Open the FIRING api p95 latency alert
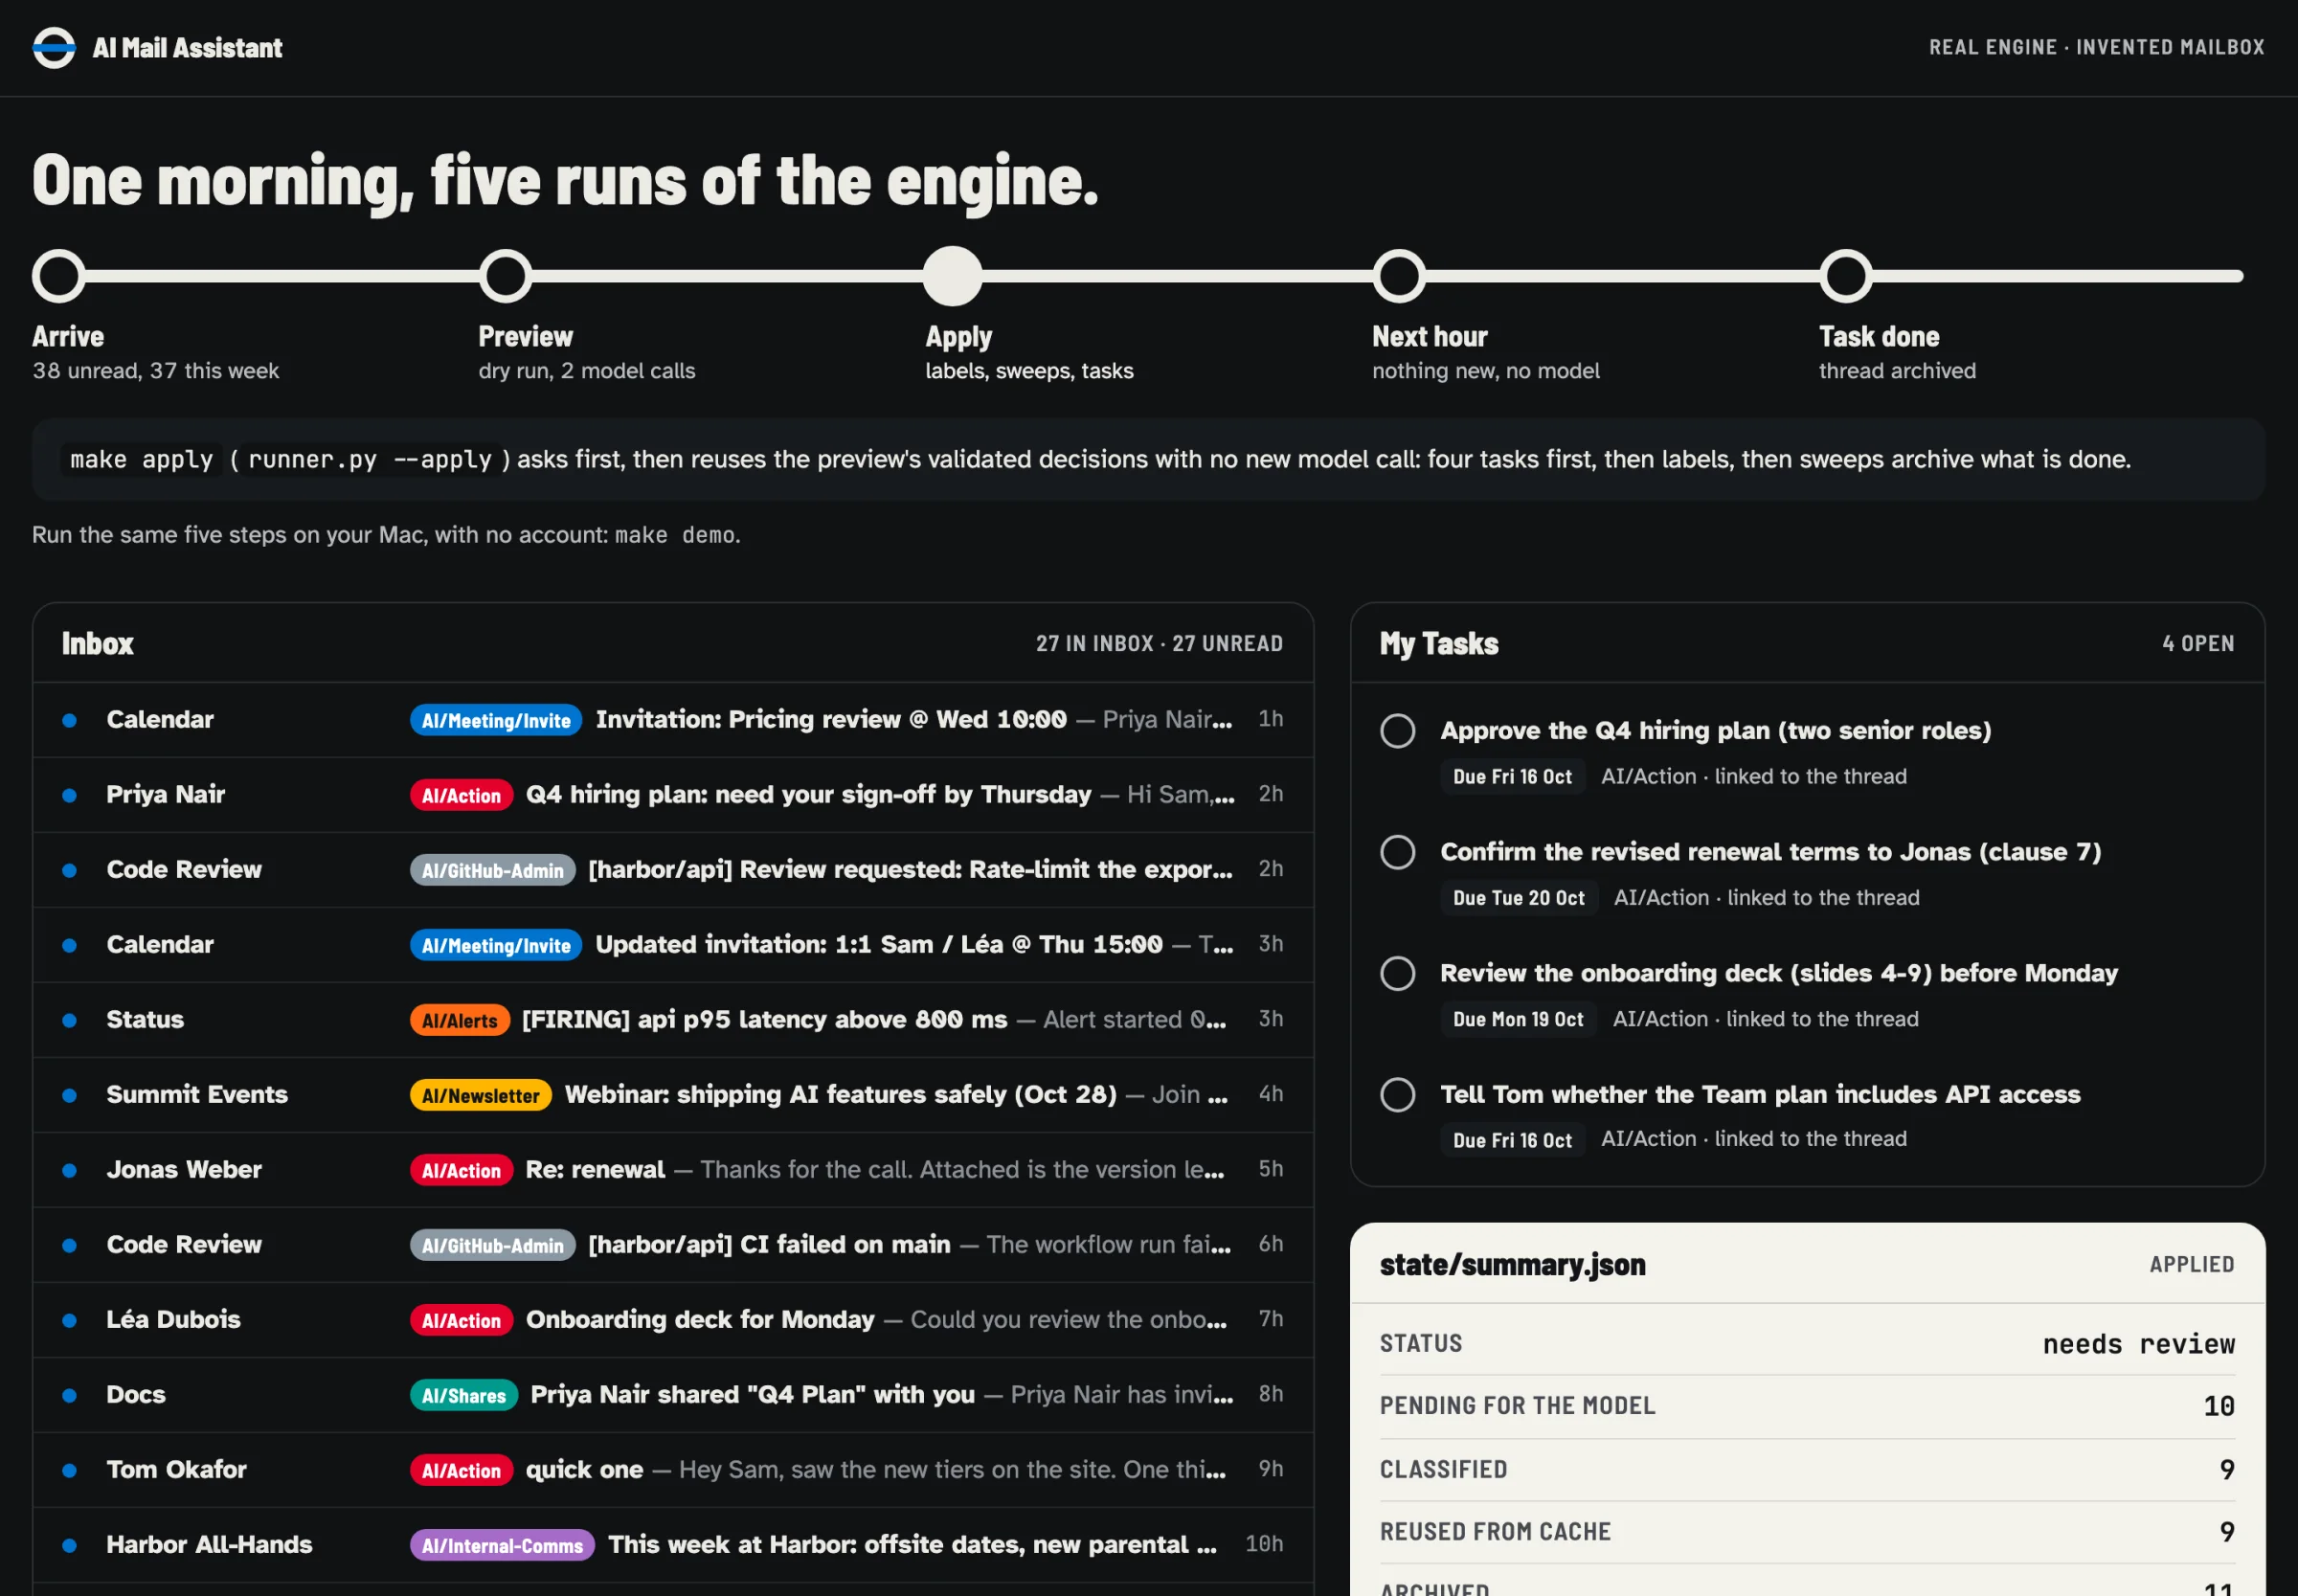The height and width of the screenshot is (1596, 2298). point(673,1020)
